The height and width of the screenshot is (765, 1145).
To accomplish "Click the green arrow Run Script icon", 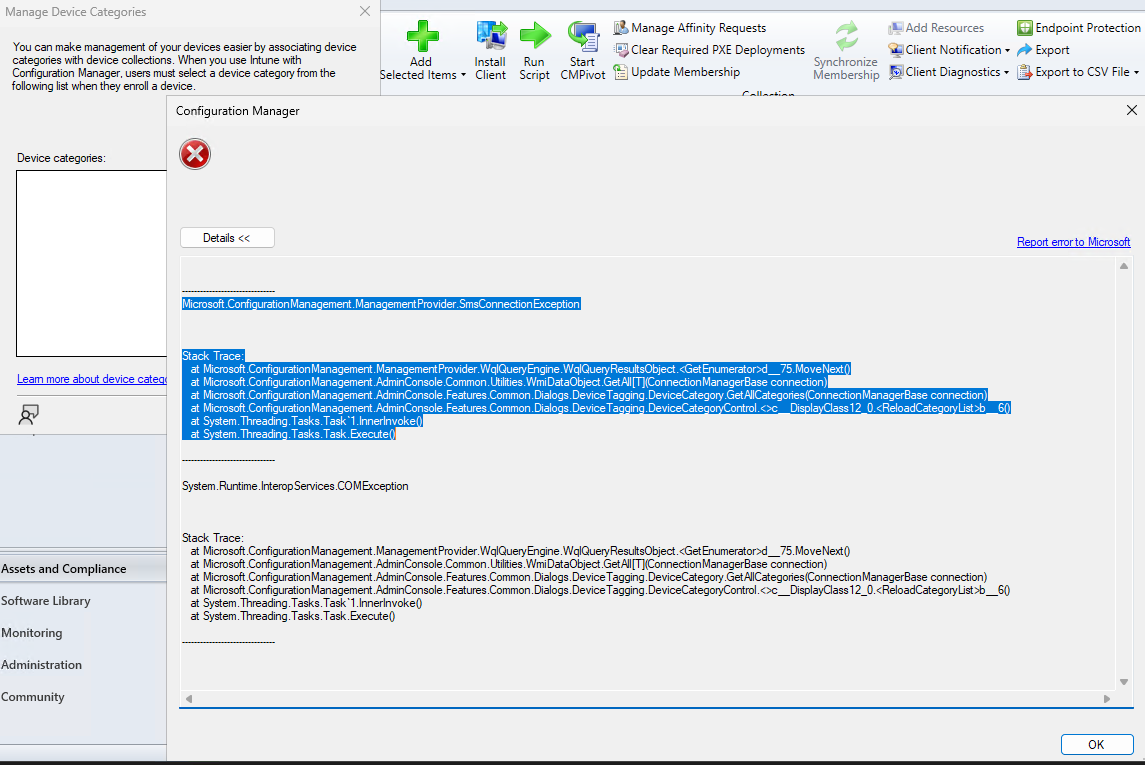I will click(x=535, y=35).
